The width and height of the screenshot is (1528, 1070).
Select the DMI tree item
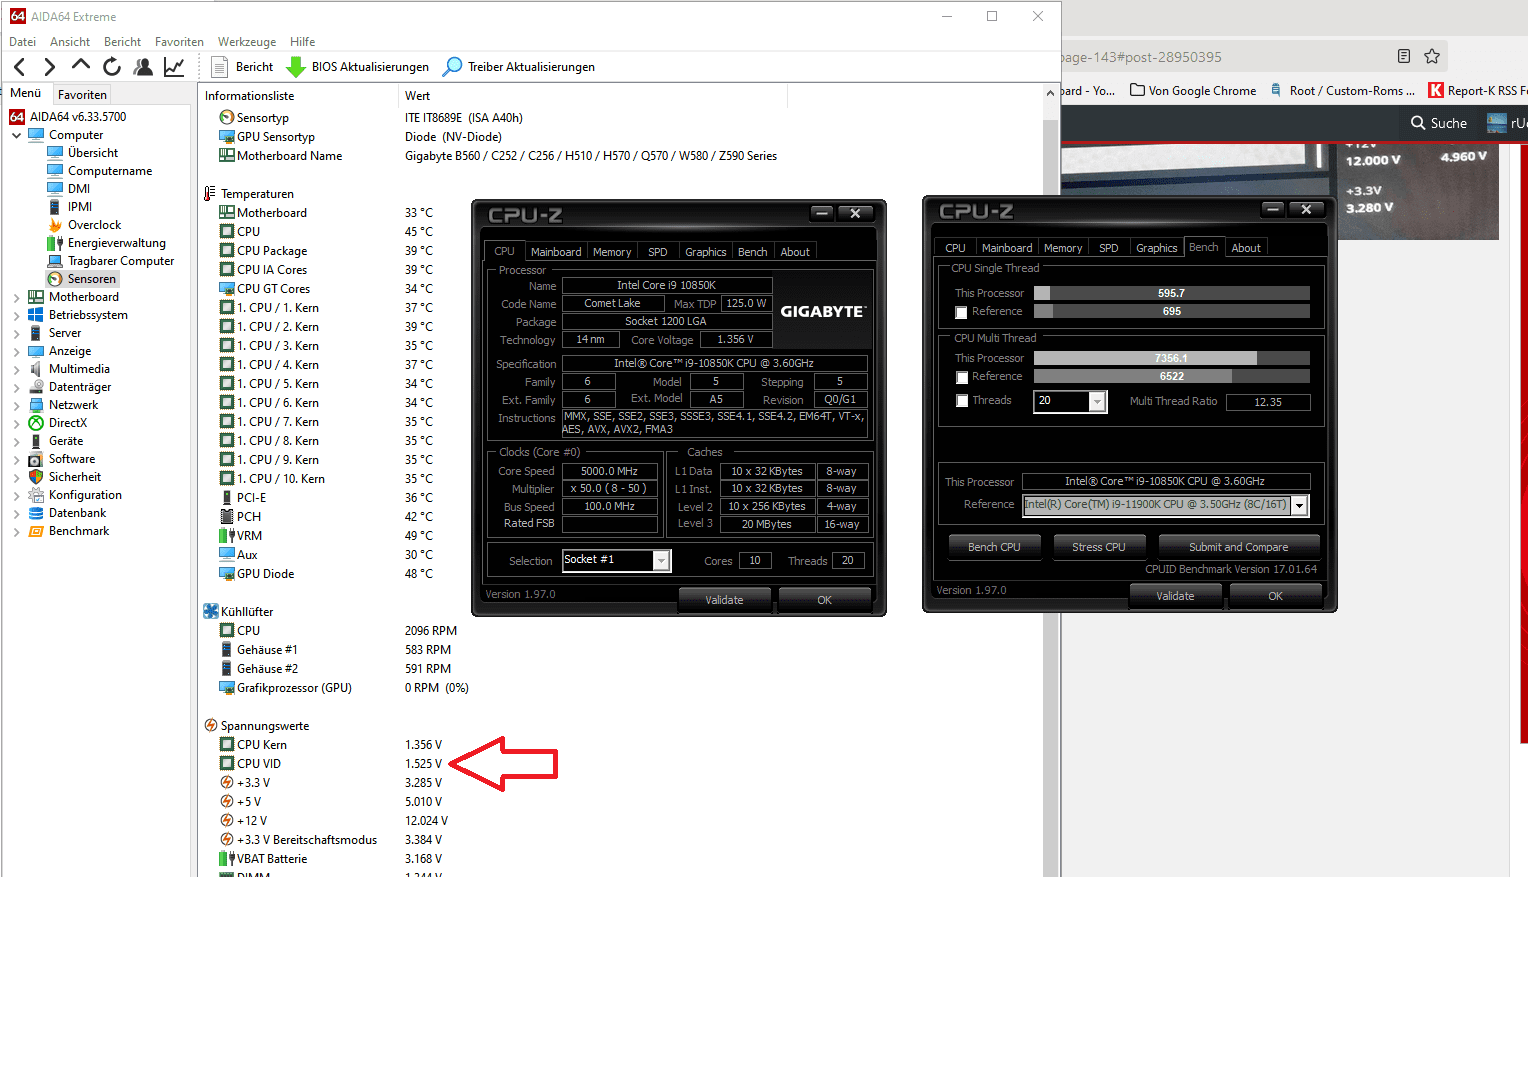78,189
